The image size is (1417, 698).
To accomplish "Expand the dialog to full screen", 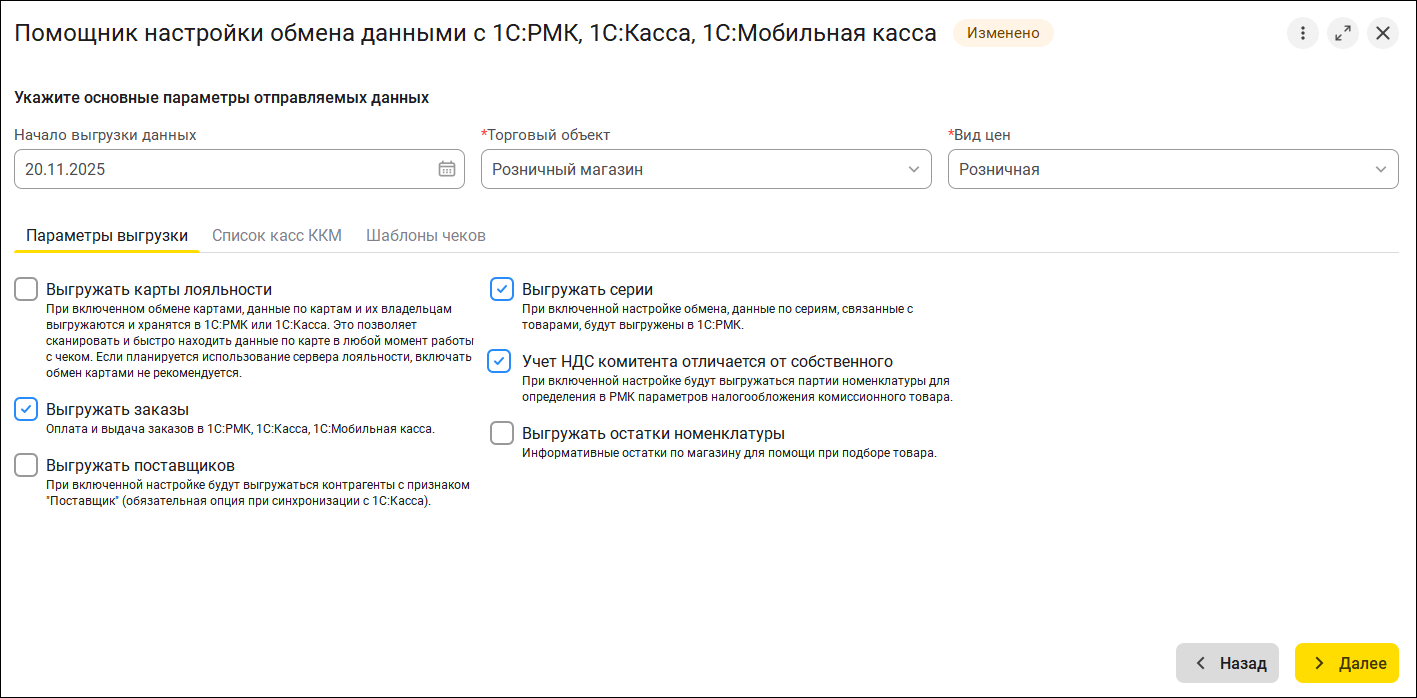I will click(1342, 33).
